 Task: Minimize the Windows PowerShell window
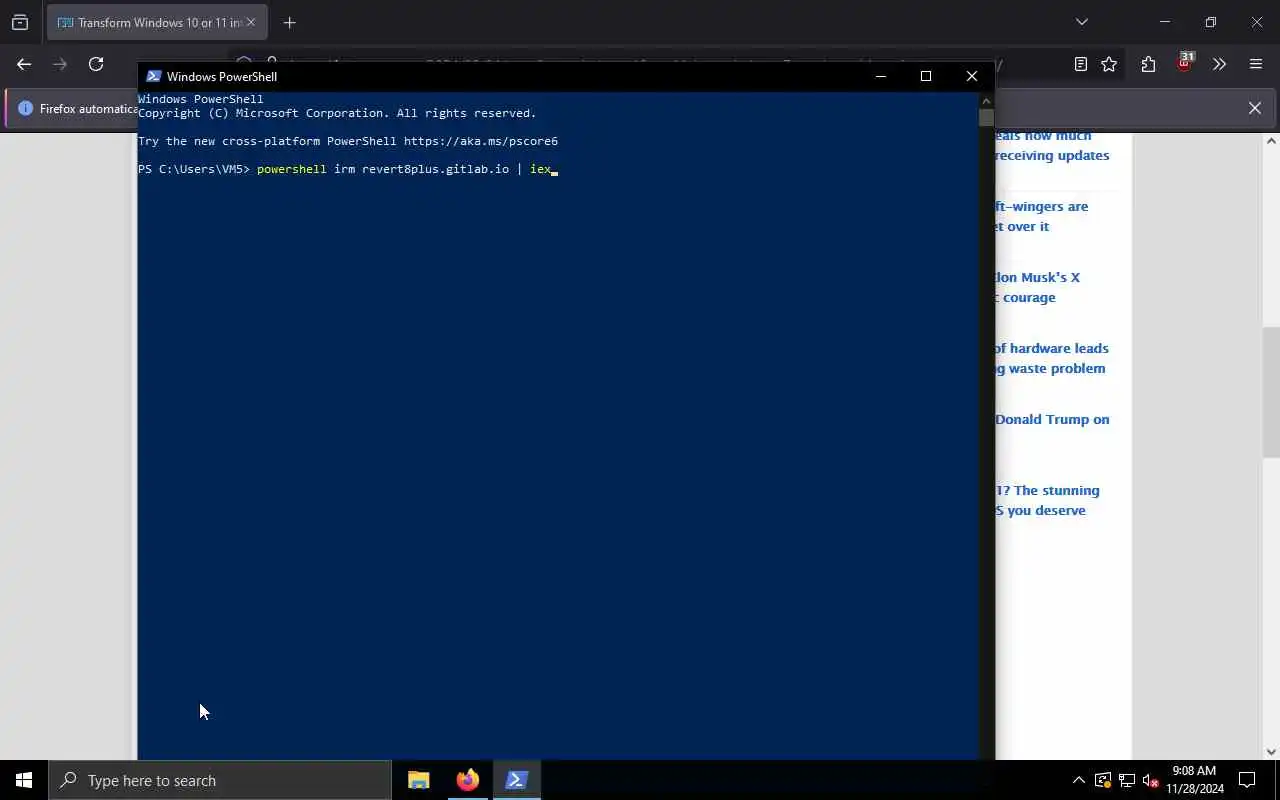click(880, 76)
